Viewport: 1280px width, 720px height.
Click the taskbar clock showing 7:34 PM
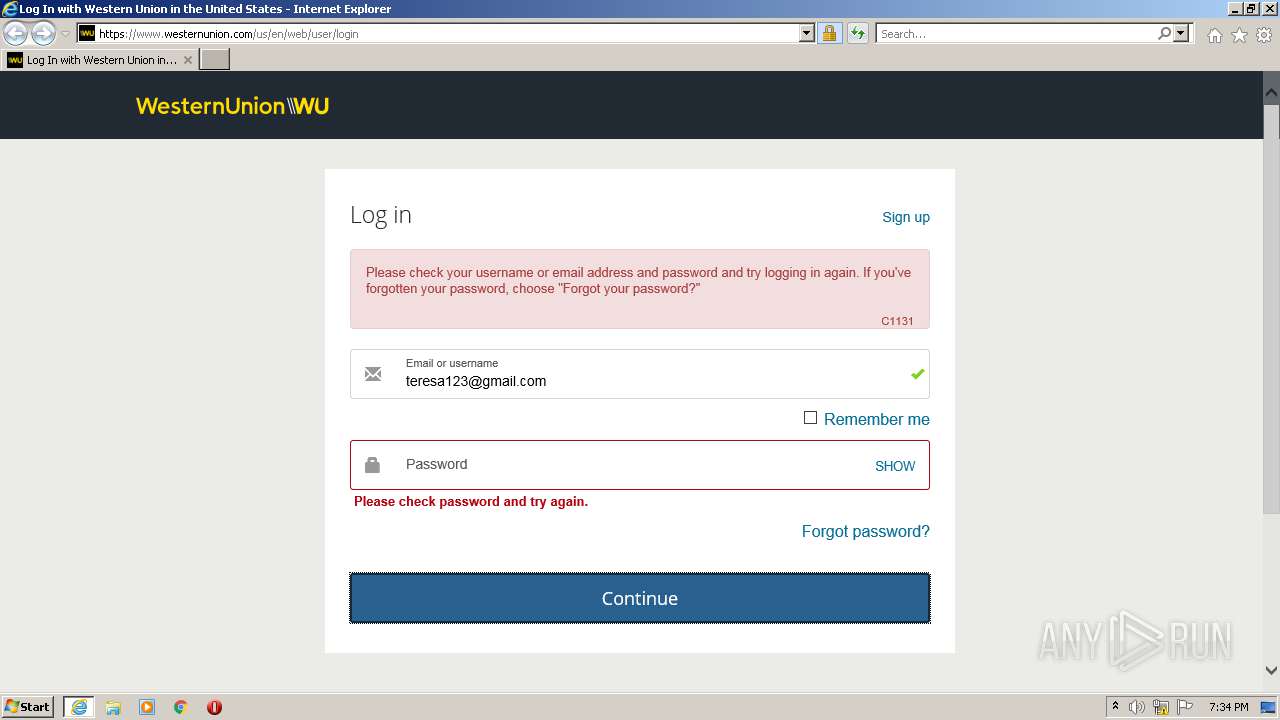(1228, 707)
